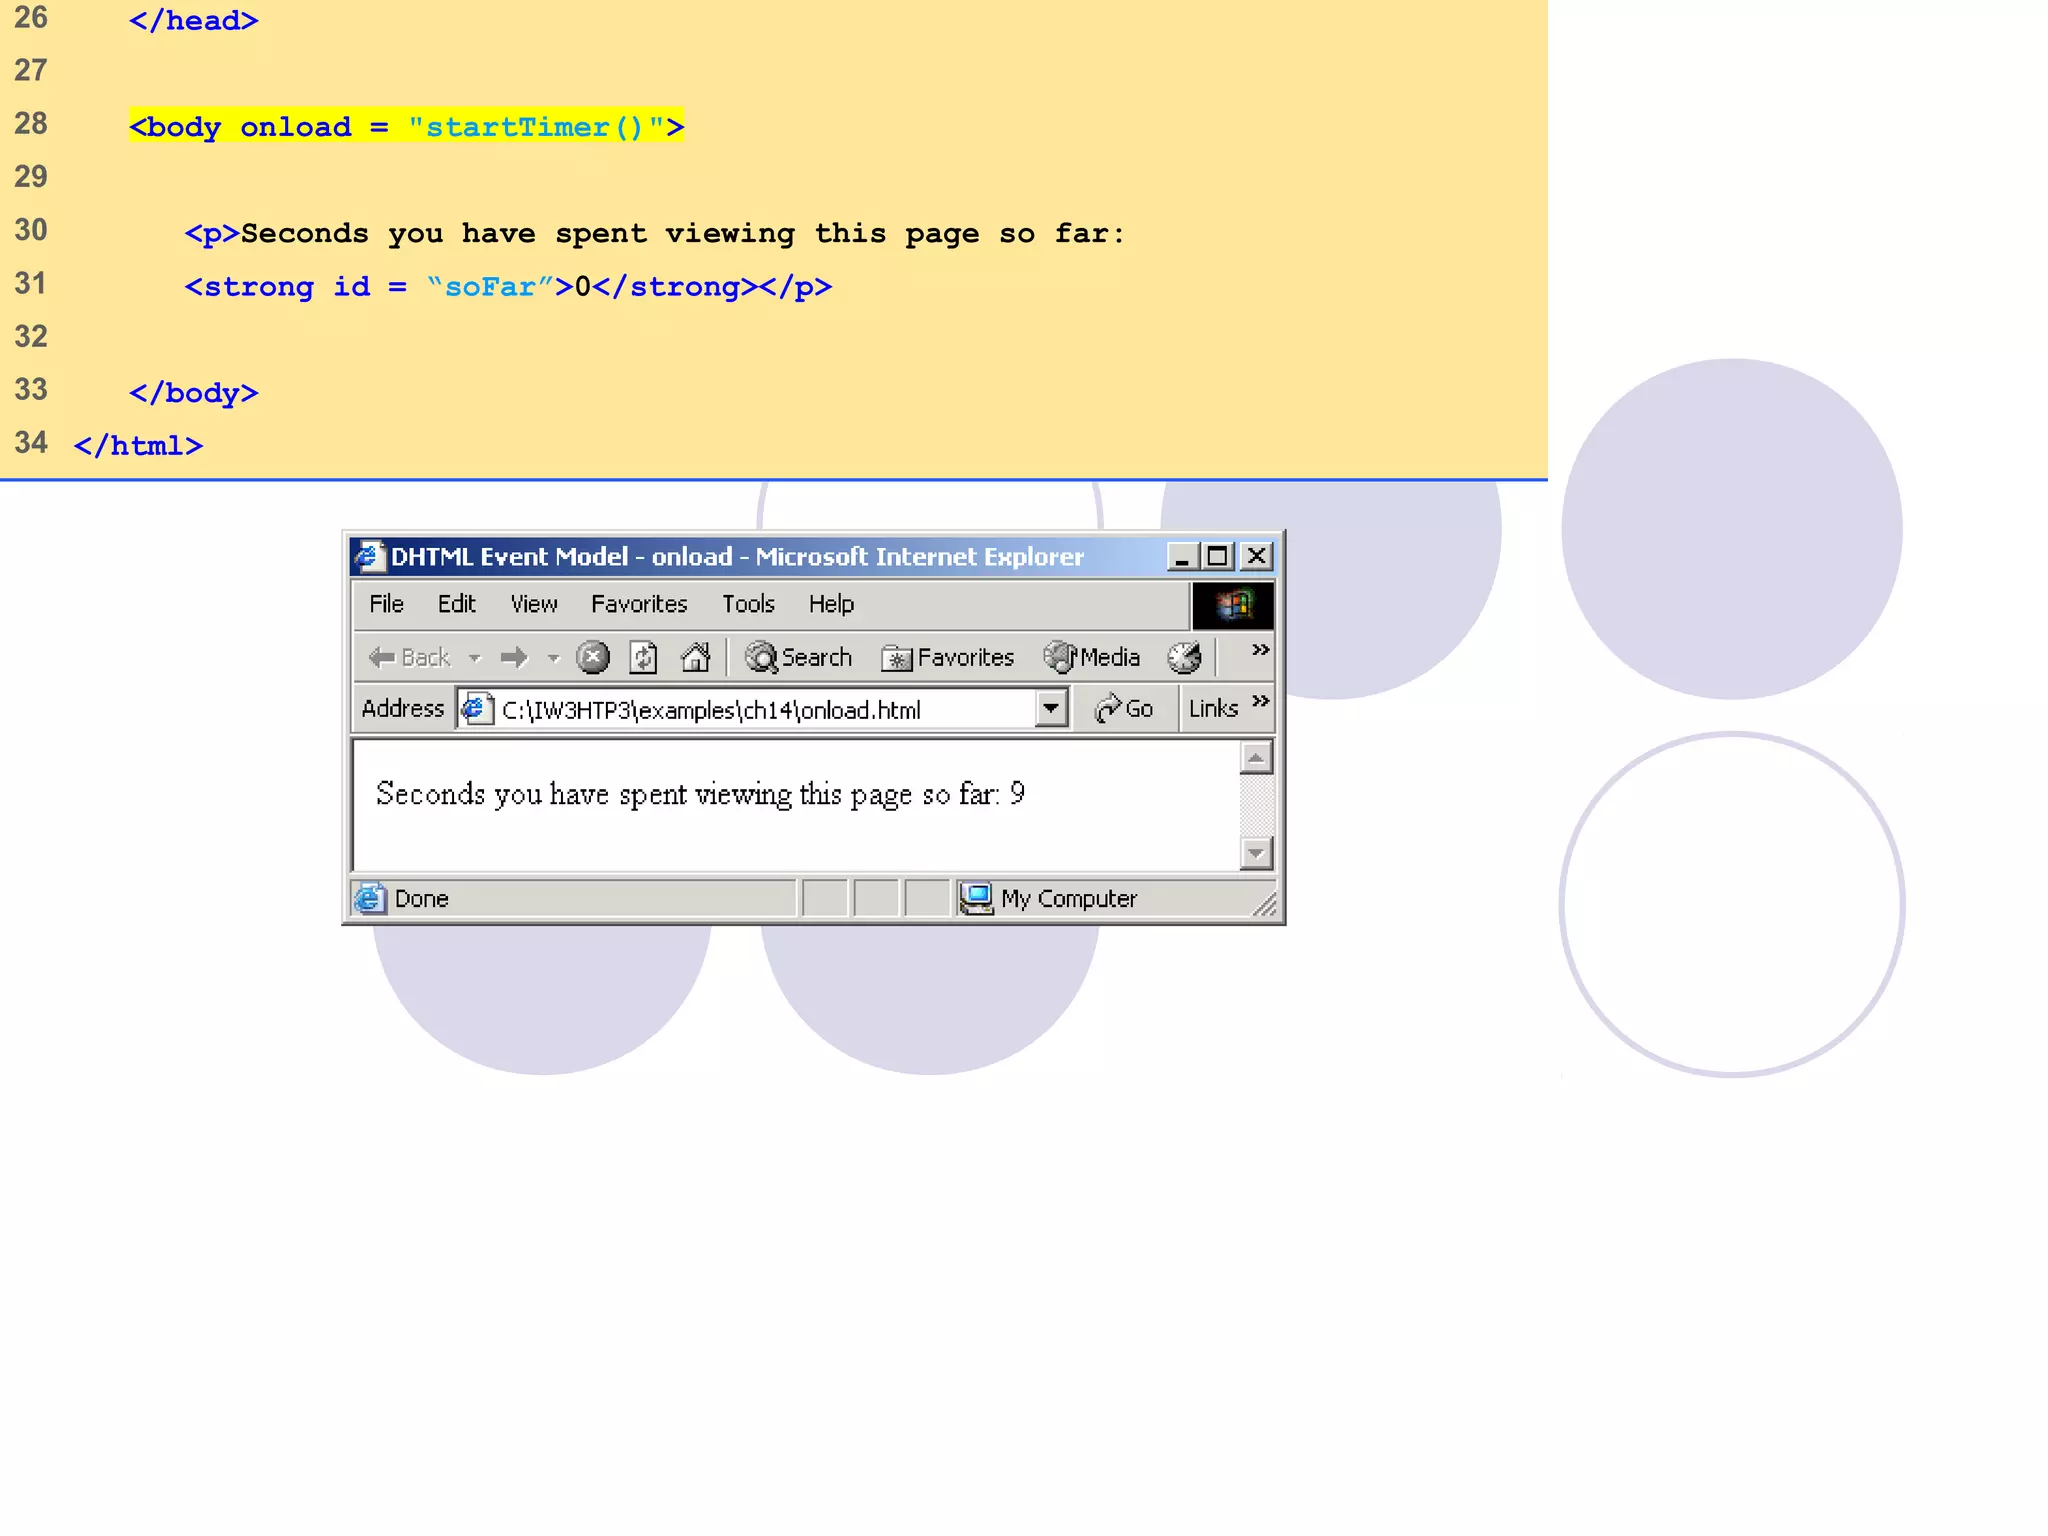
Task: Open the address bar dropdown arrow
Action: pos(1050,709)
